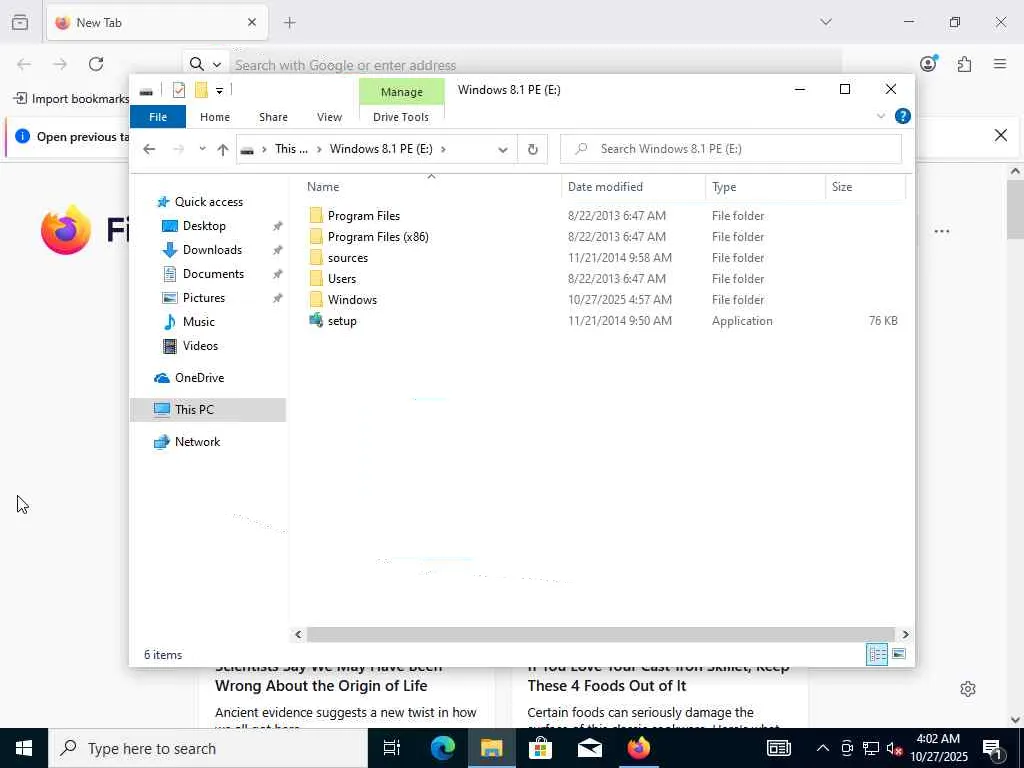
Task: Switch to the View ribbon tab
Action: click(x=329, y=117)
